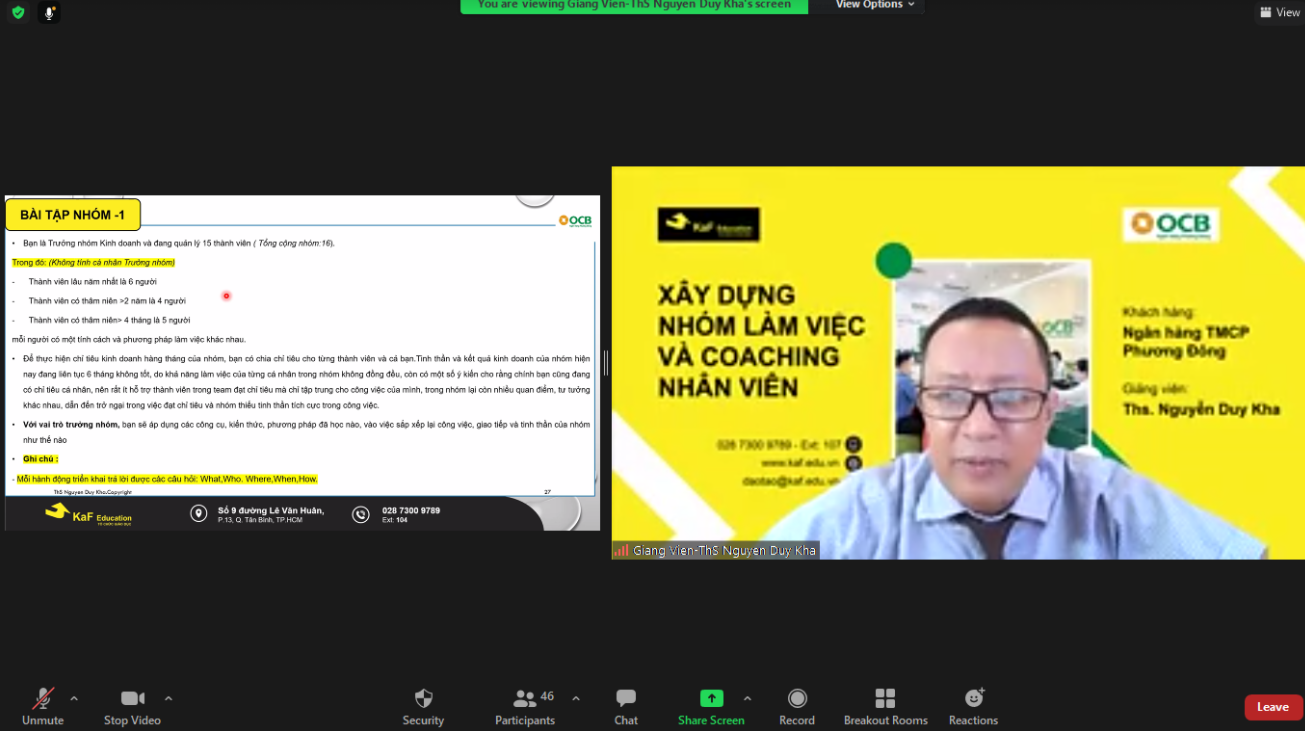The height and width of the screenshot is (731, 1305).
Task: Click the location pin icon in slide footer
Action: (199, 514)
